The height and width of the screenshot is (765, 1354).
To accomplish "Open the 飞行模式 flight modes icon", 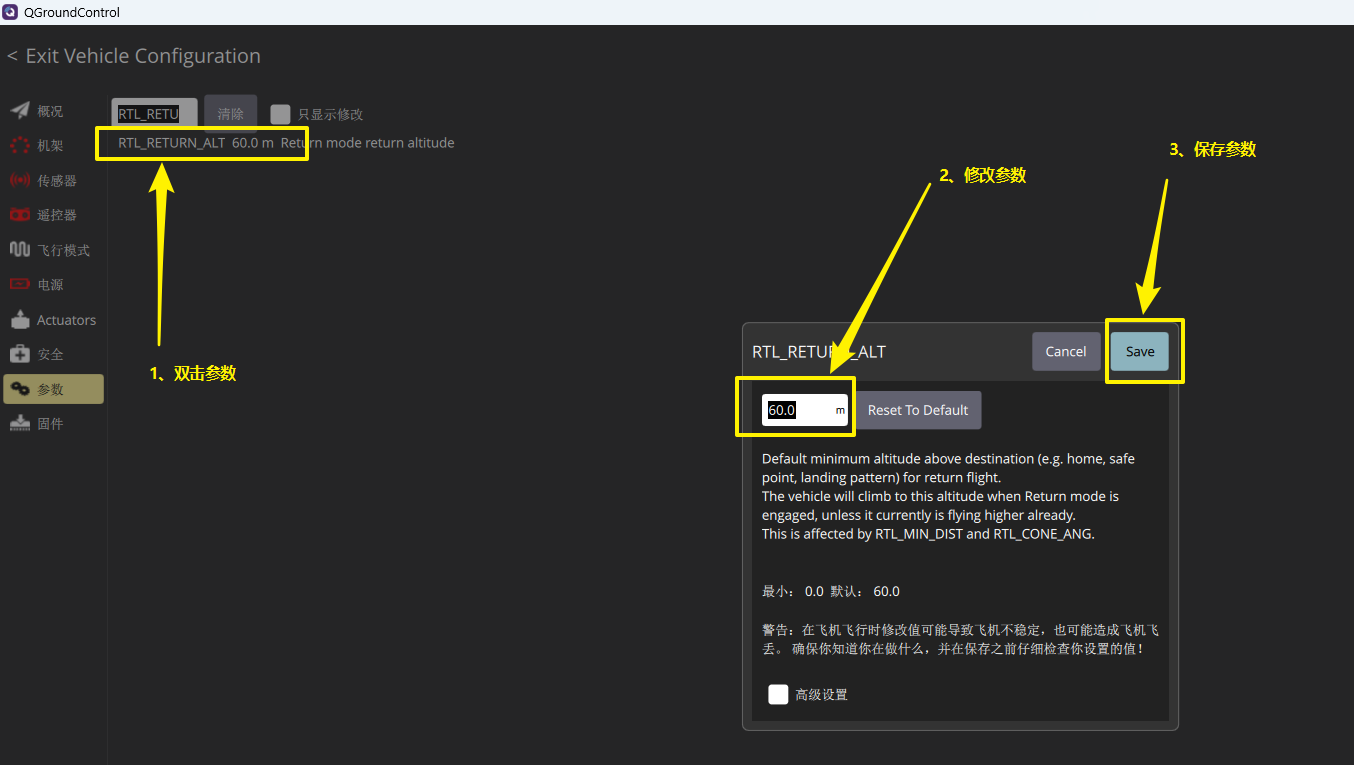I will tap(20, 250).
